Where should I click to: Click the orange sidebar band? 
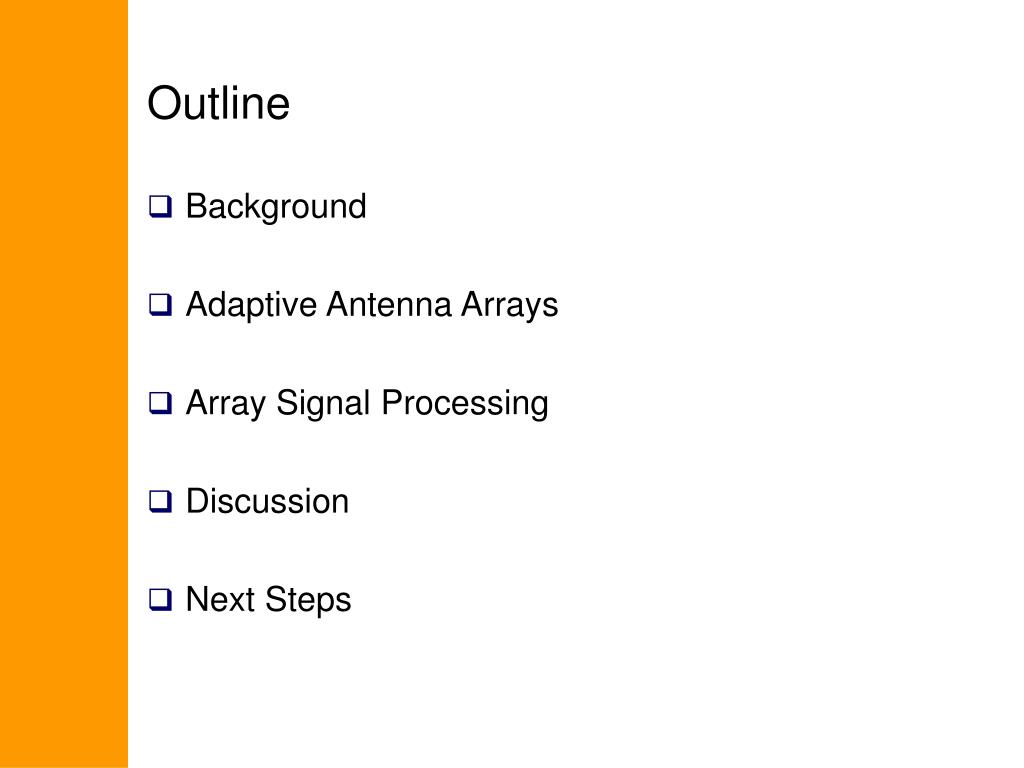(x=64, y=384)
